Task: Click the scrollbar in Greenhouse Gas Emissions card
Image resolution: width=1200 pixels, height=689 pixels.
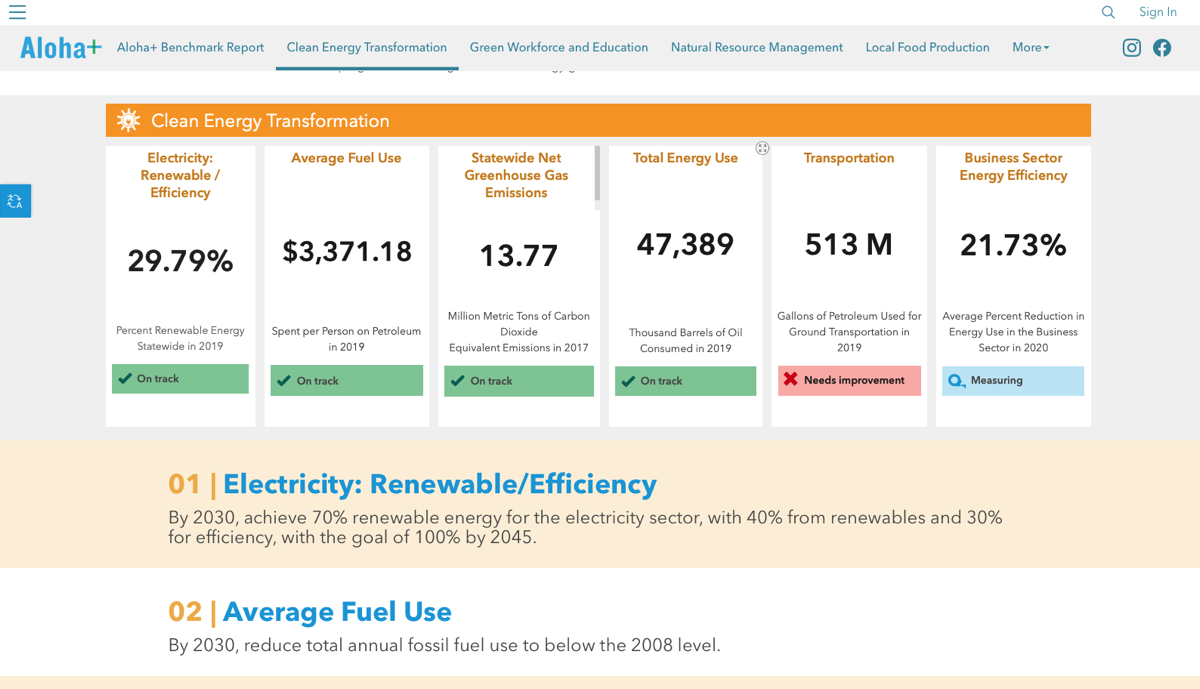Action: point(597,174)
